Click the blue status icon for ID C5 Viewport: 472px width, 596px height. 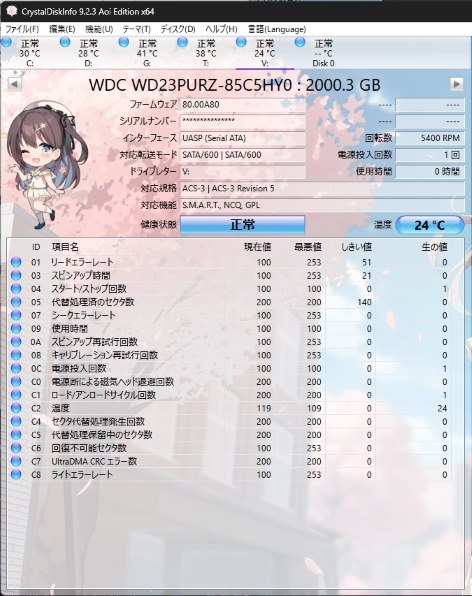point(16,435)
